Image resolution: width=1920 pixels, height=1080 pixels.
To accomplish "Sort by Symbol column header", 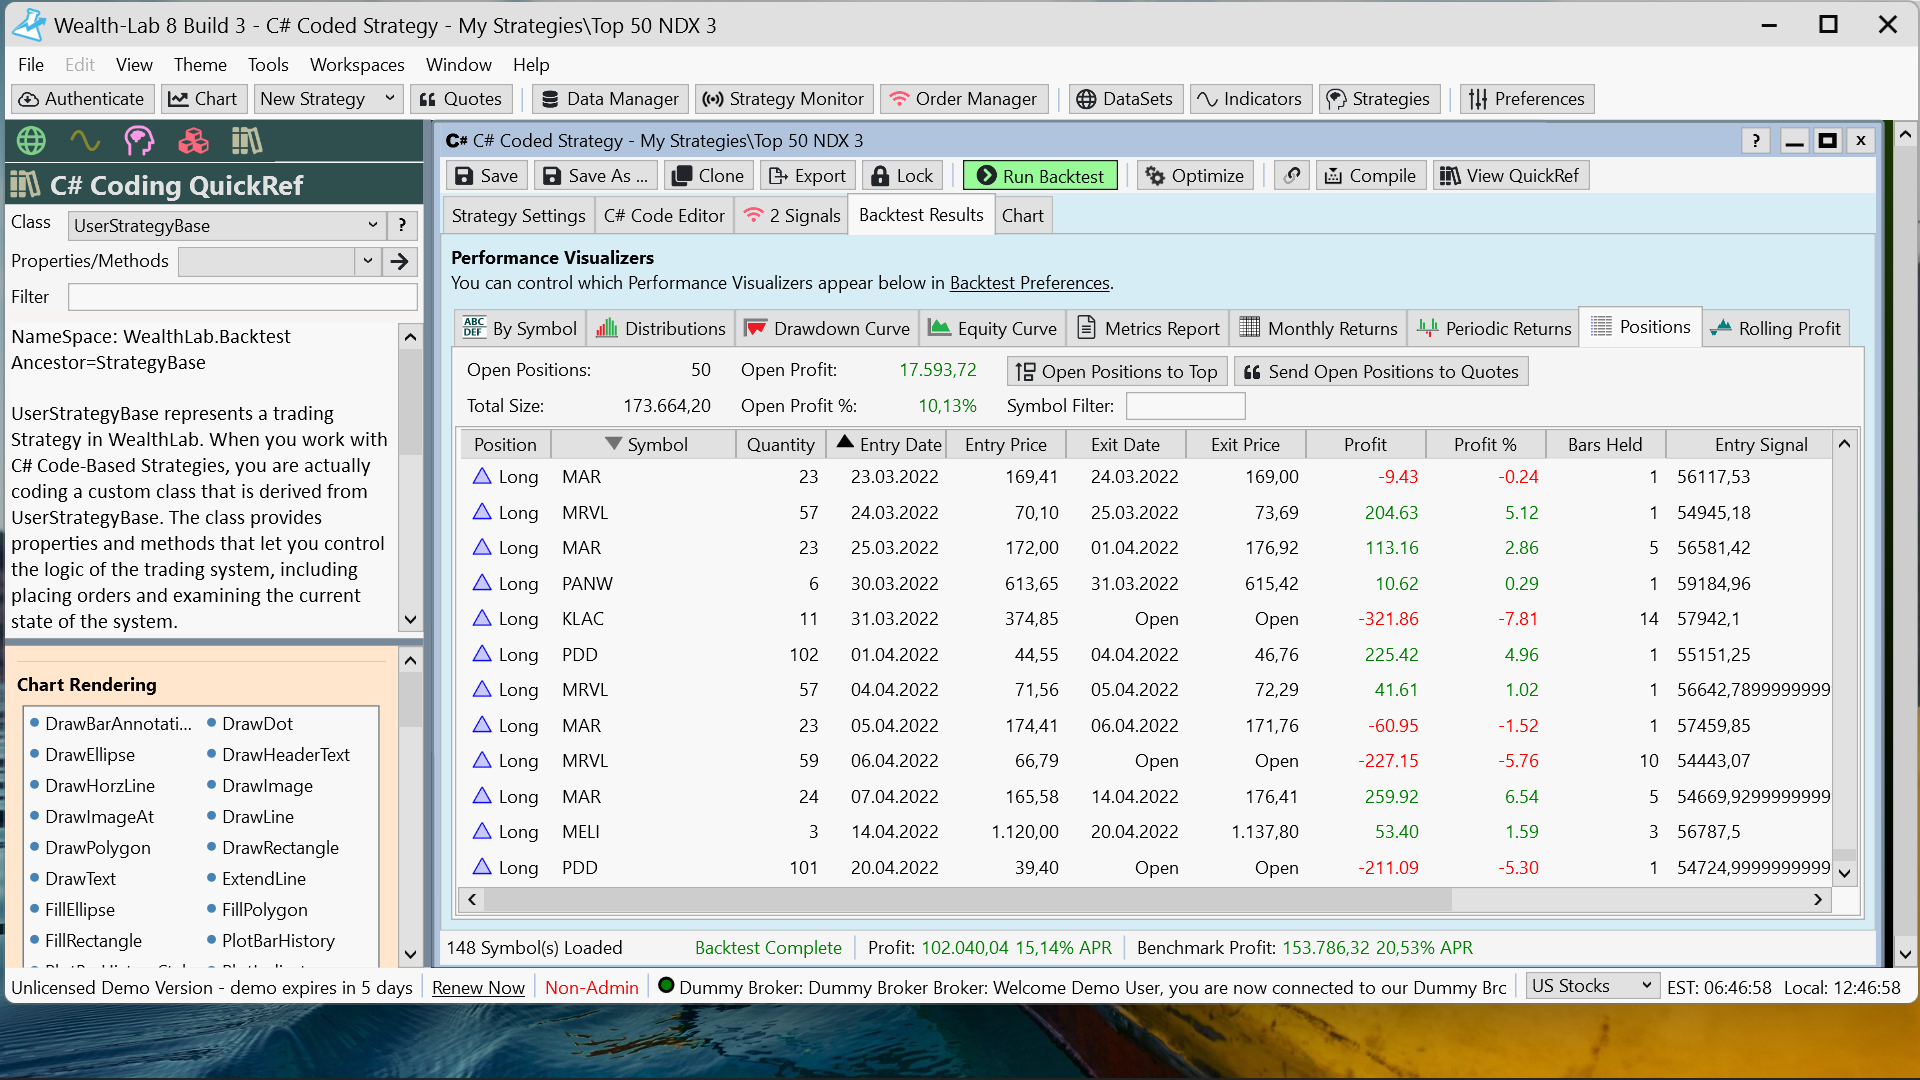I will [x=644, y=444].
